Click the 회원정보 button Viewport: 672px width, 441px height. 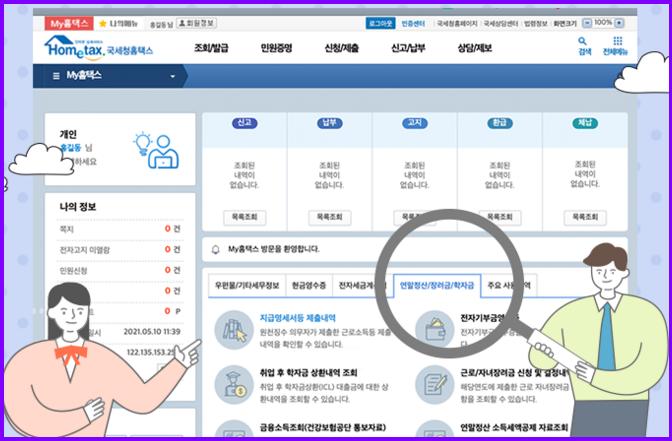196,23
